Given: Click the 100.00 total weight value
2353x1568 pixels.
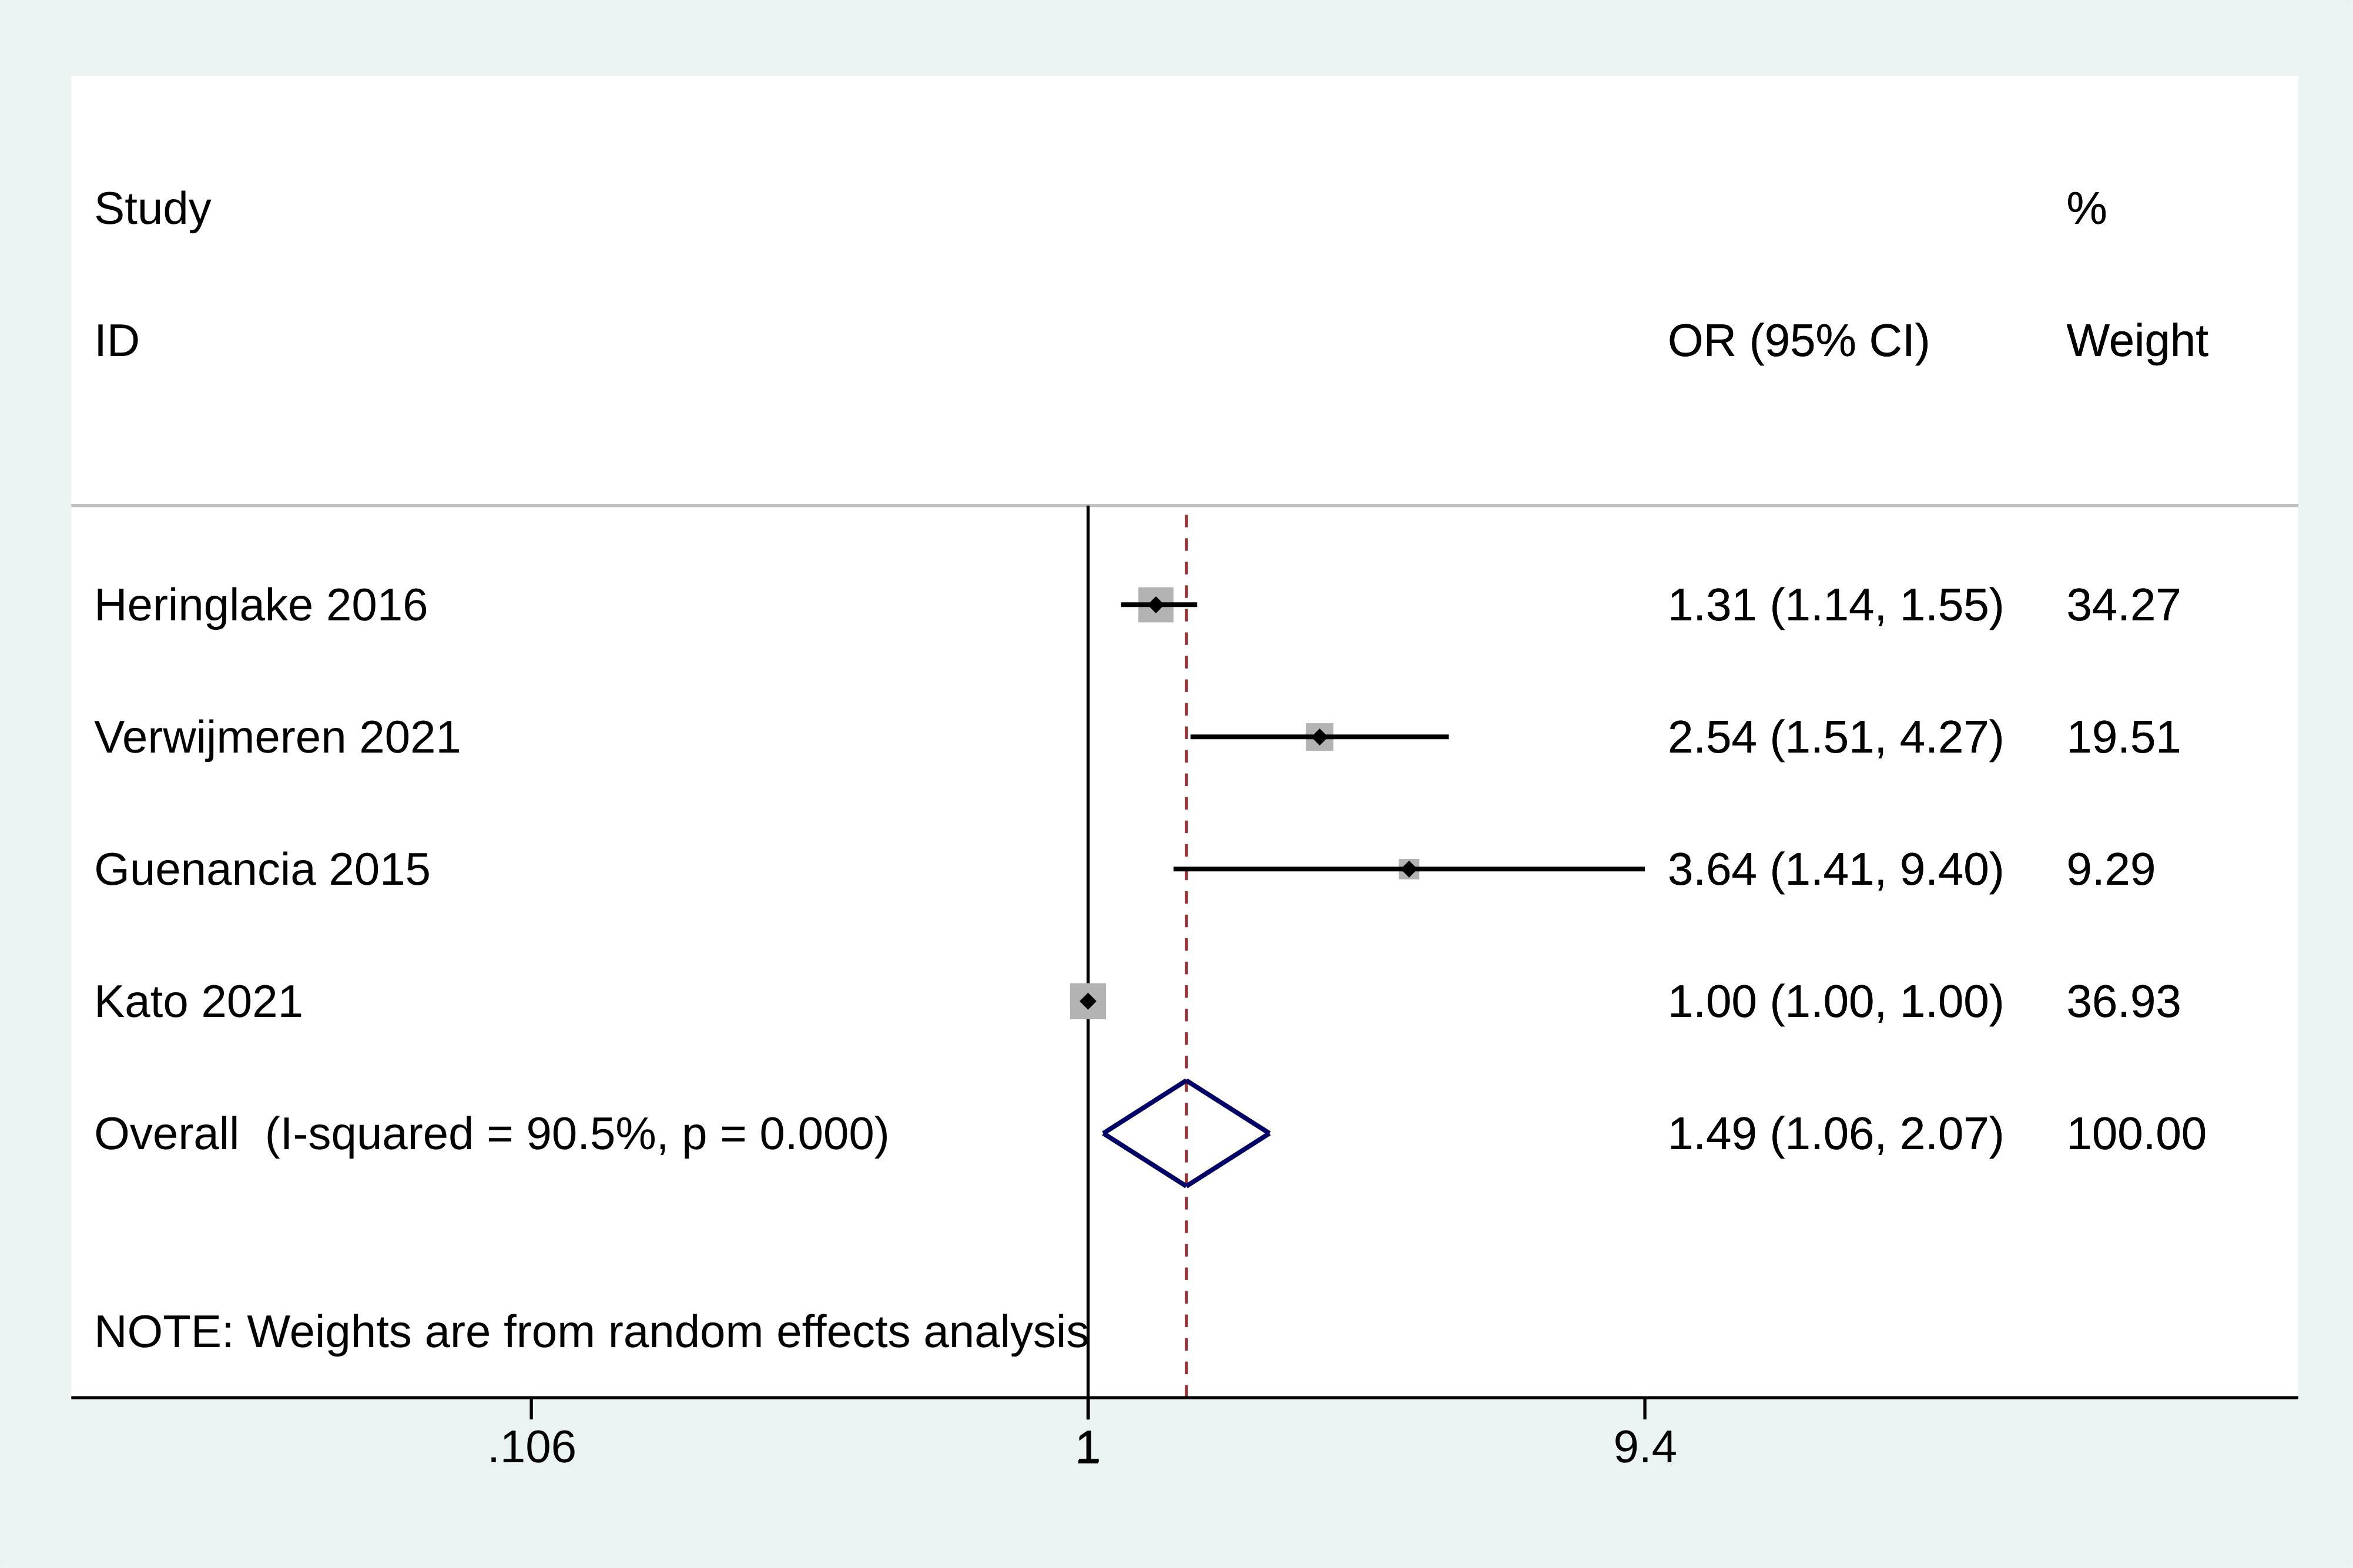Looking at the screenshot, I should click(2136, 1134).
